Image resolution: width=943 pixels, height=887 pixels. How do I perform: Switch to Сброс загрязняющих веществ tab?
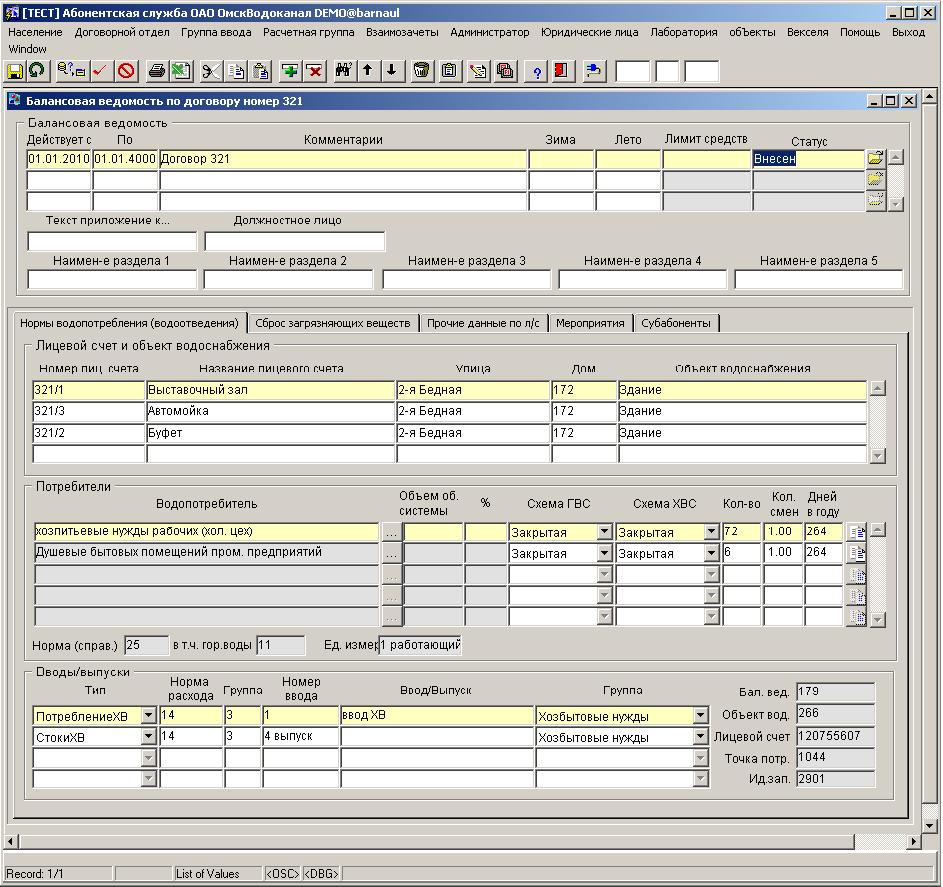tap(332, 323)
